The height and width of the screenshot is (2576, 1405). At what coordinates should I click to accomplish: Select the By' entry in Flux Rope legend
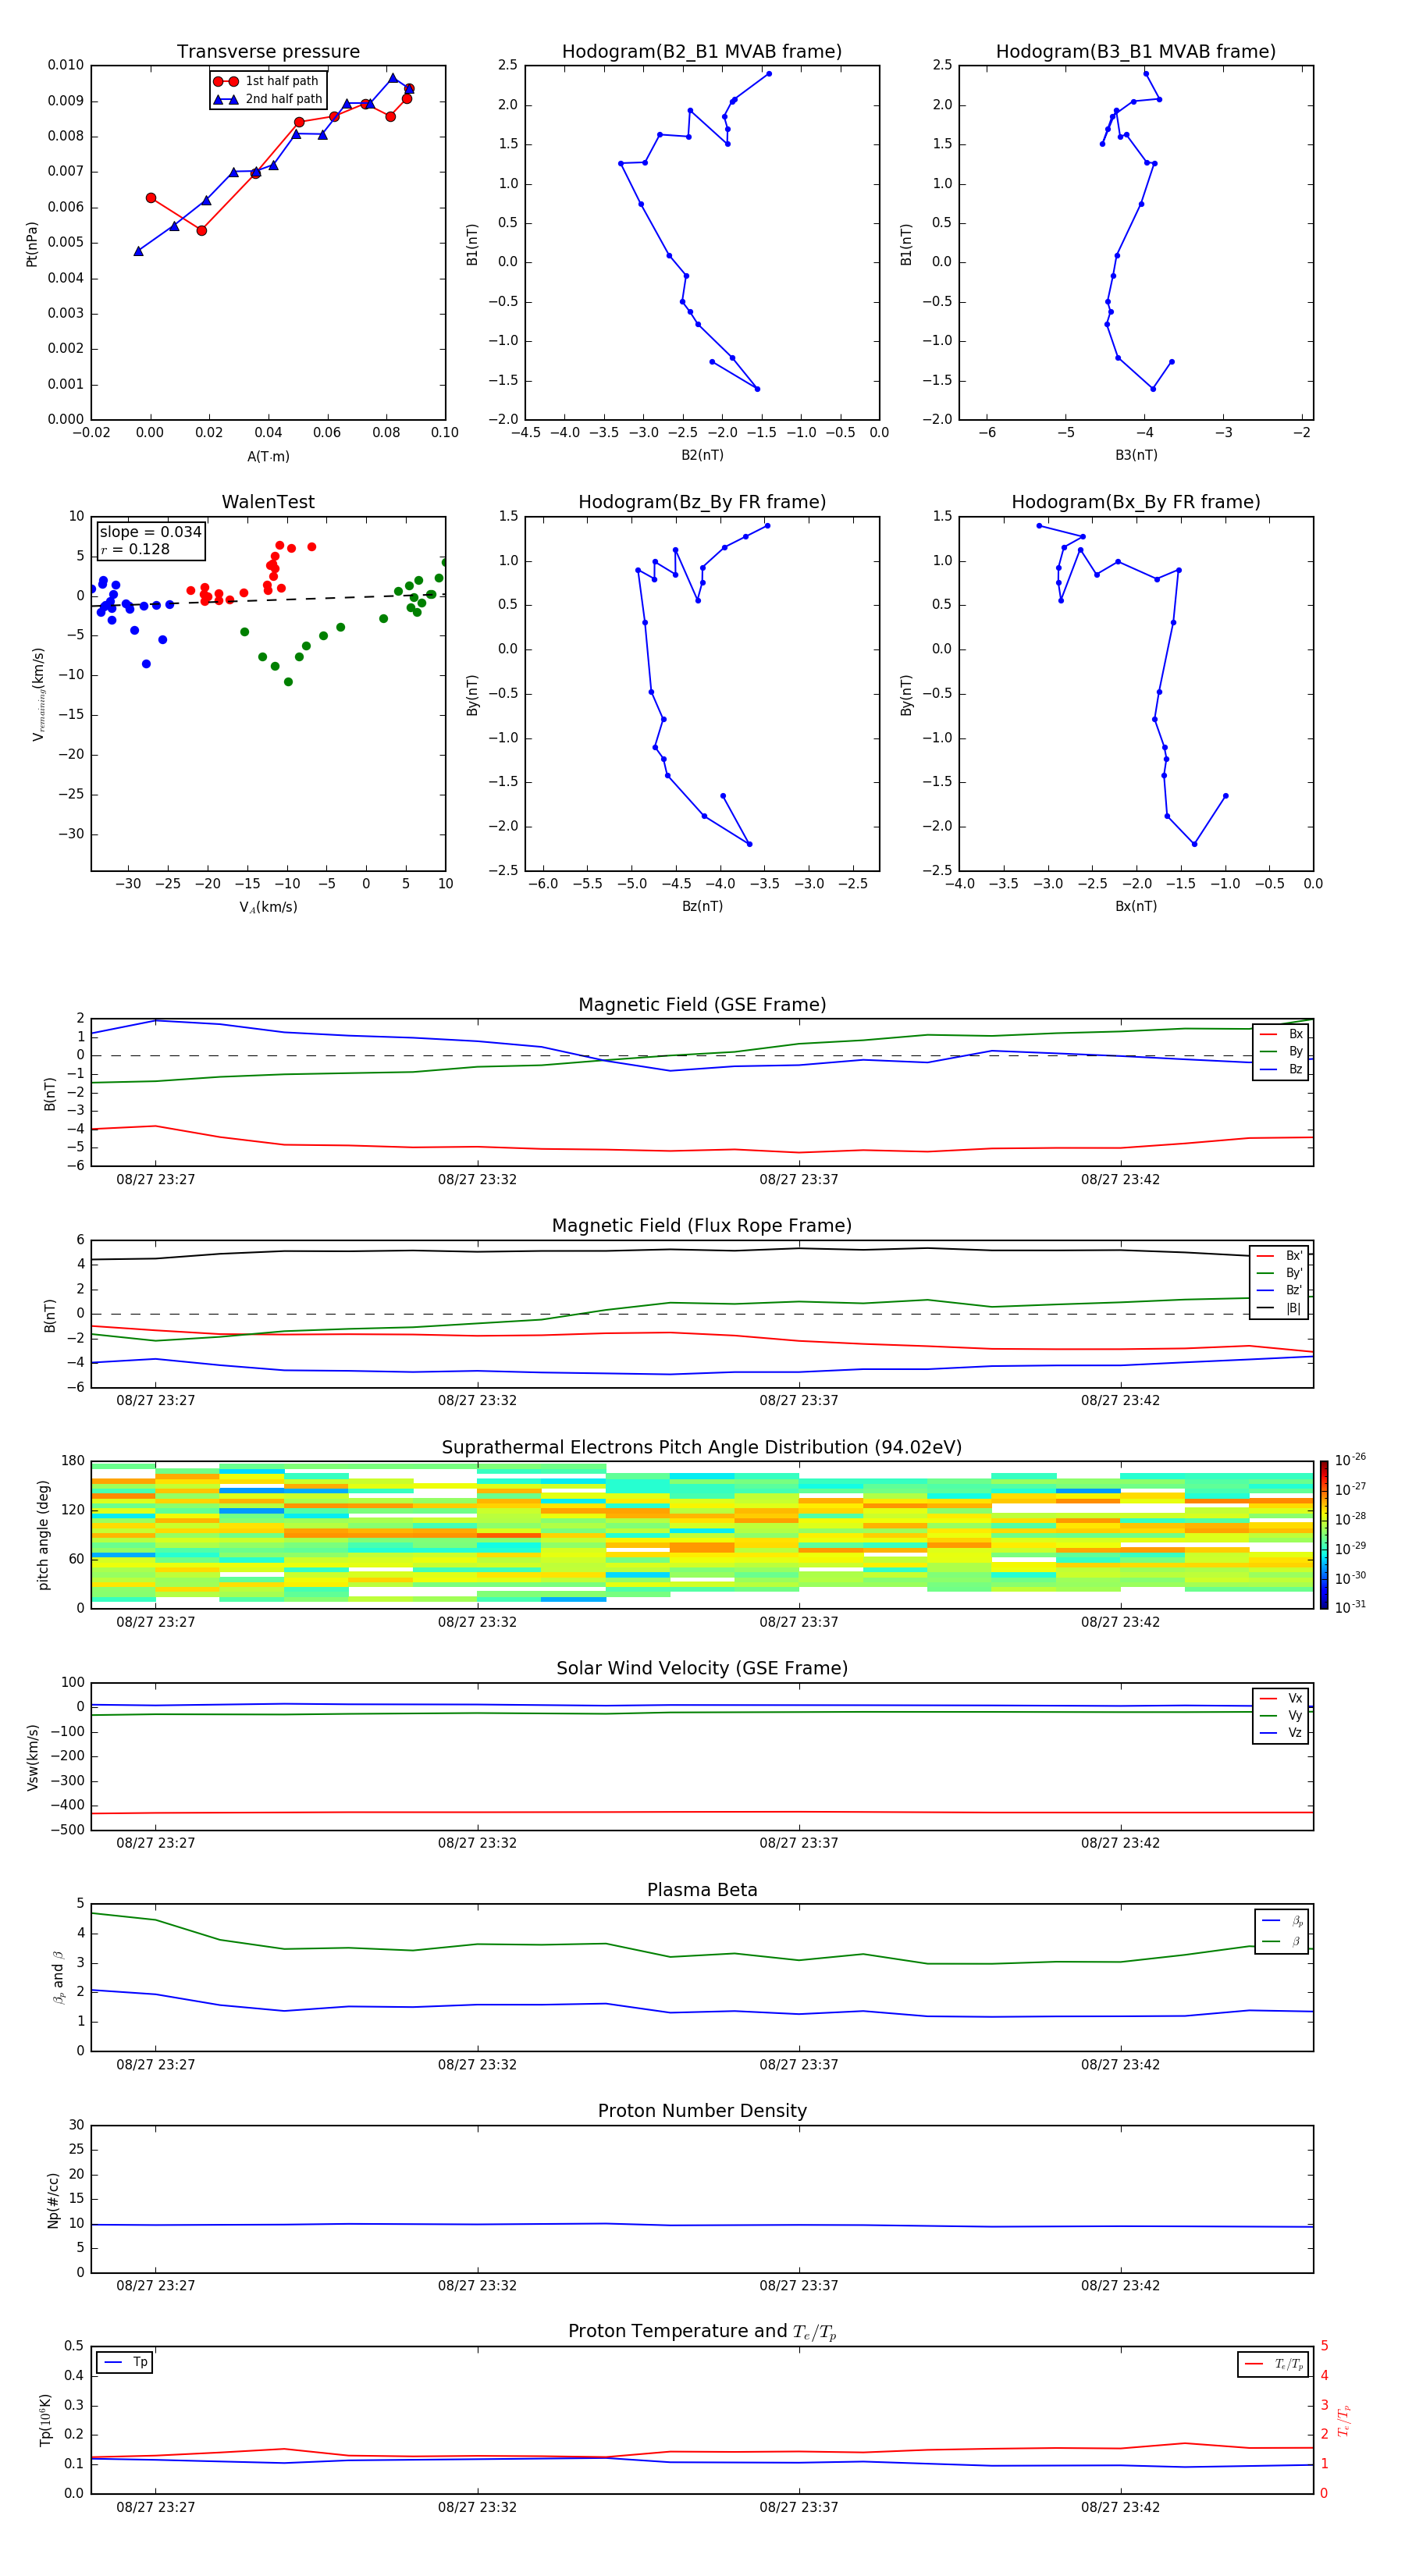(1280, 1273)
